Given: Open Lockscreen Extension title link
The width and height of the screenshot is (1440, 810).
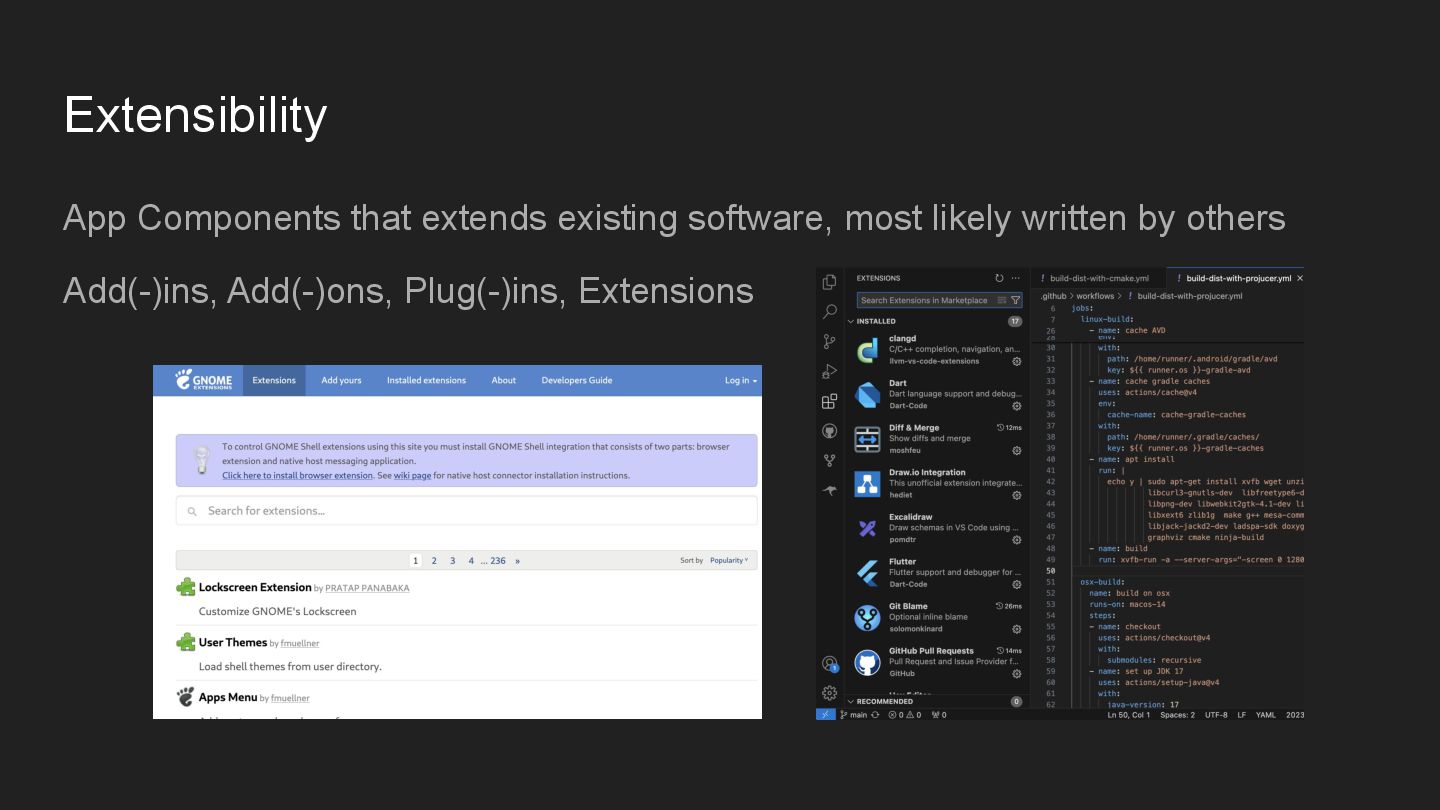Looking at the screenshot, I should (x=255, y=587).
